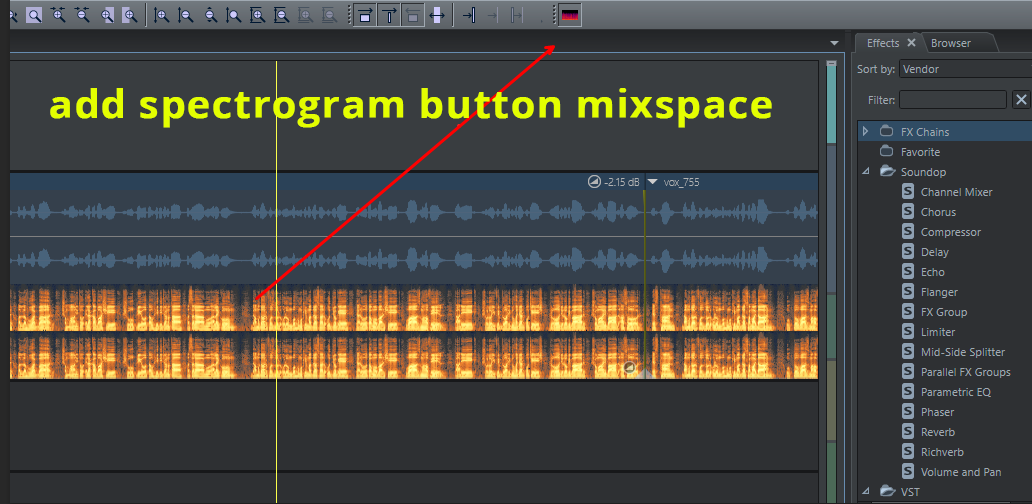Click the Channel Mixer effect S icon
The height and width of the screenshot is (504, 1032).
(x=908, y=192)
